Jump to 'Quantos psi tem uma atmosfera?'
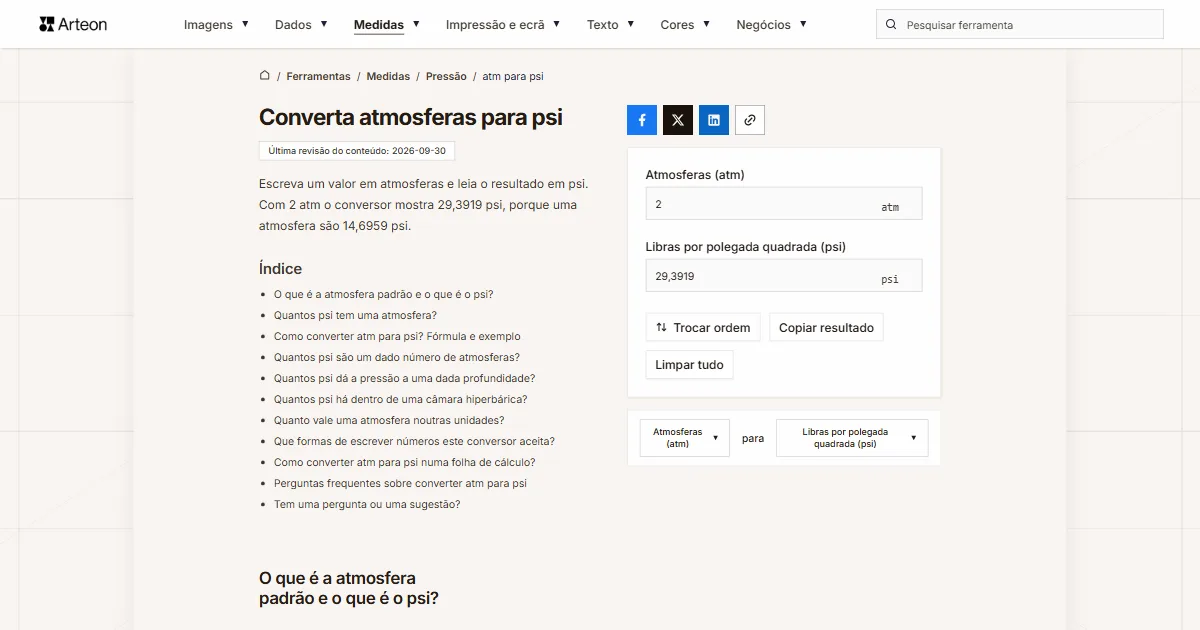 355,316
